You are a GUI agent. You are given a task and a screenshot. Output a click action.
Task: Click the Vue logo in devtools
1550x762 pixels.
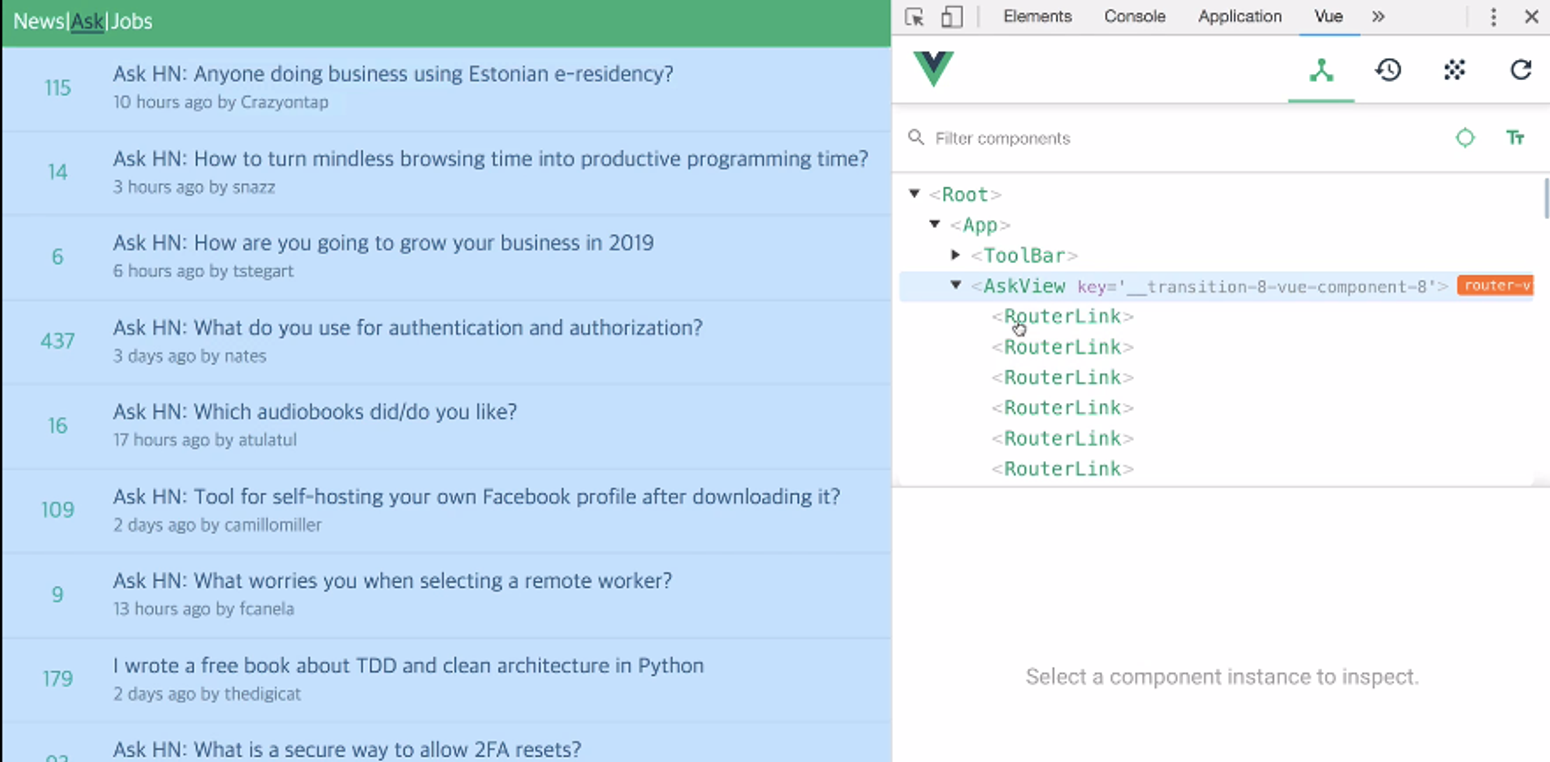[933, 69]
